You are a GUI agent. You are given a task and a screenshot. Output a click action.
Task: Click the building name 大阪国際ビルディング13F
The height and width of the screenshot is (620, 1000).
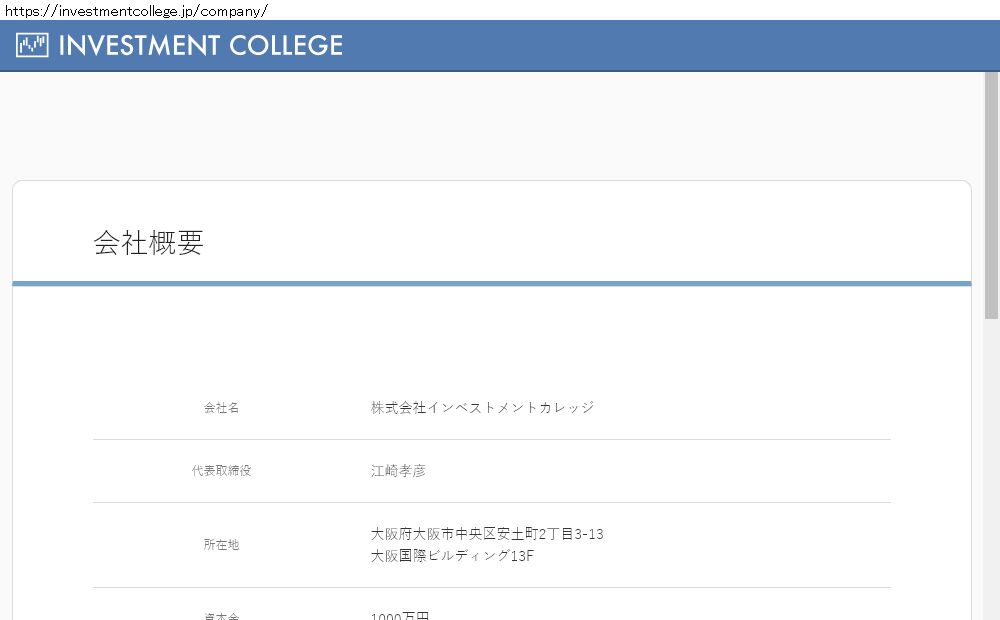(x=452, y=556)
